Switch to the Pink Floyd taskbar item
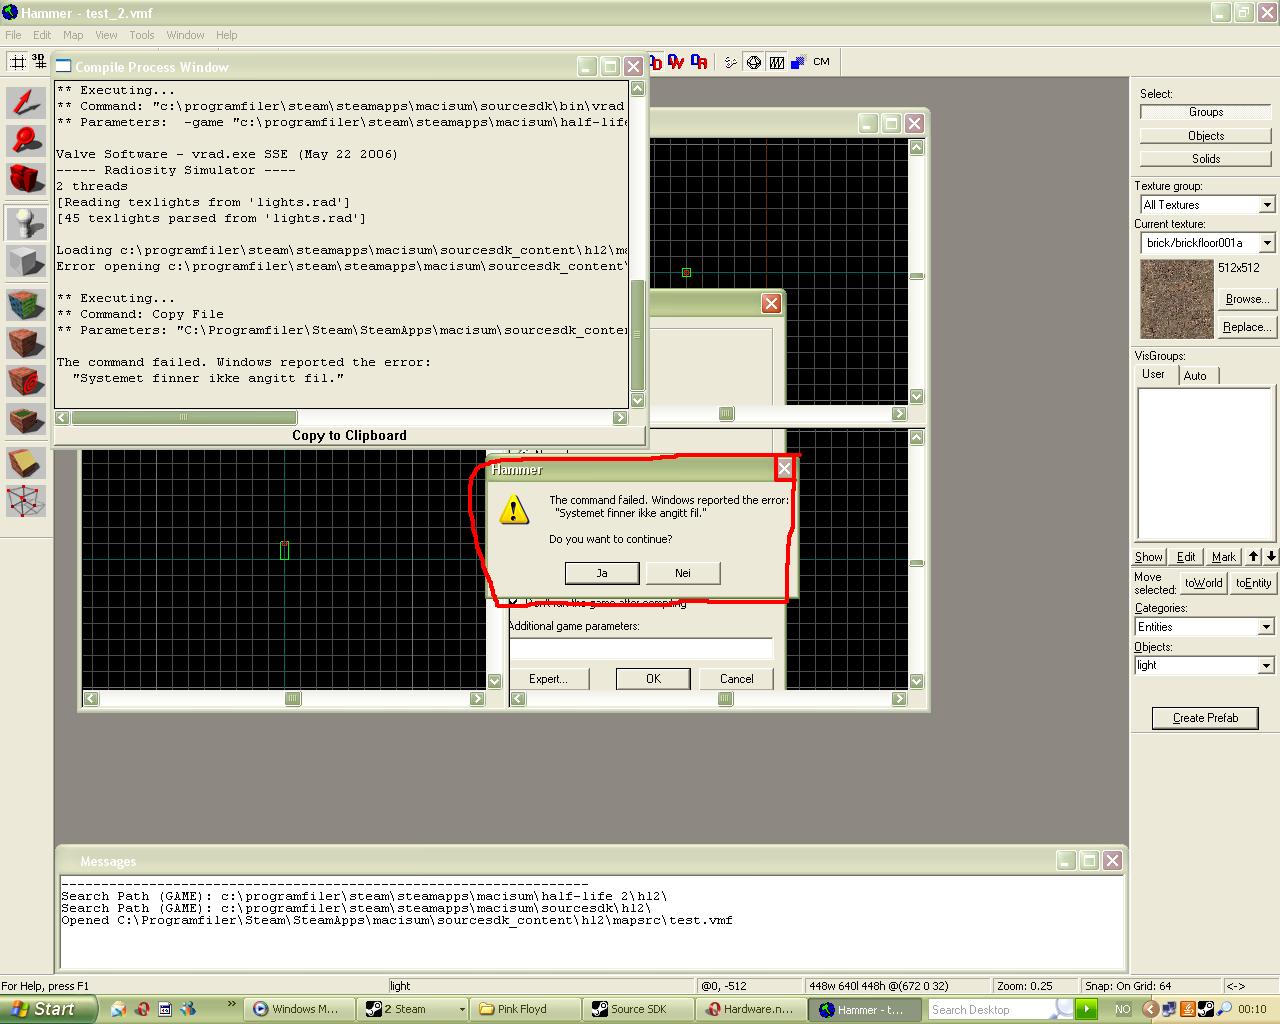1280x1024 pixels. click(523, 1009)
